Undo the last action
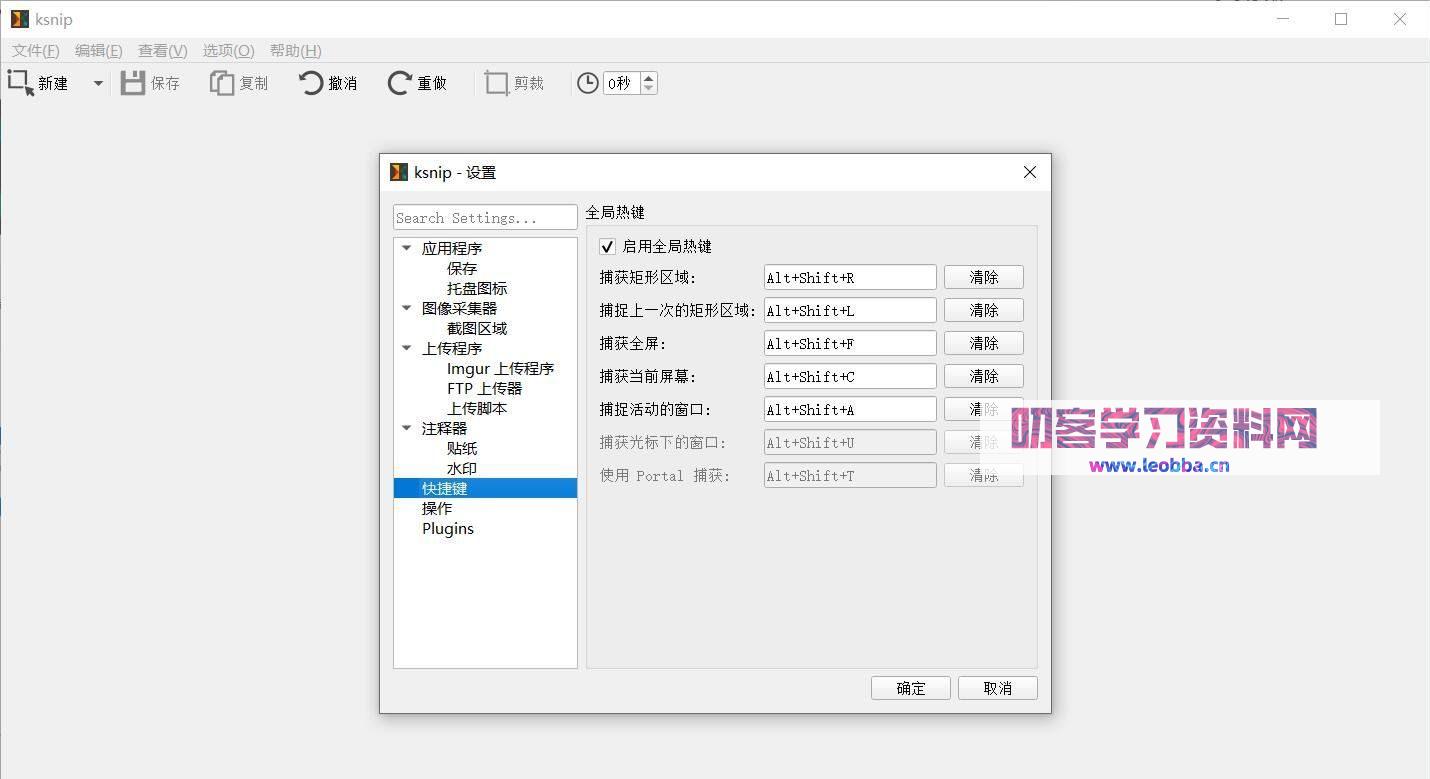This screenshot has height=779, width=1430. [327, 83]
